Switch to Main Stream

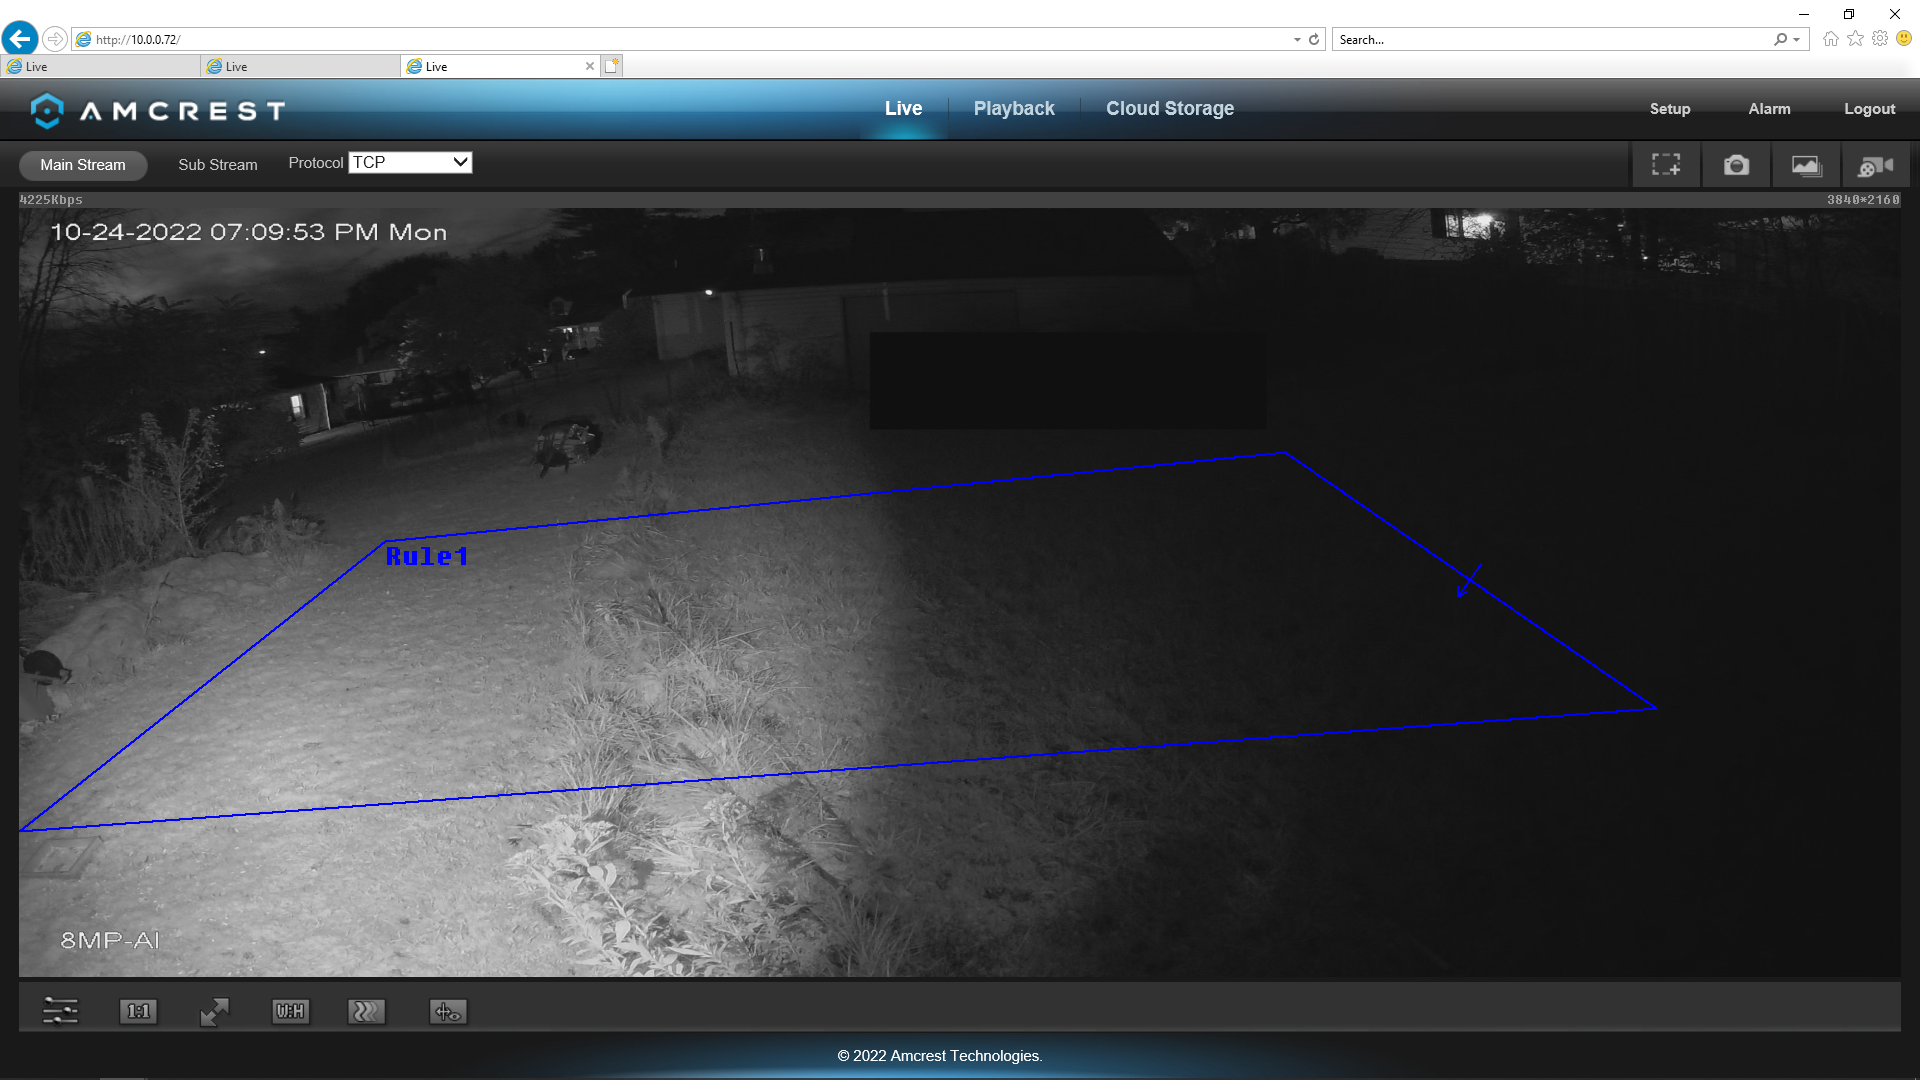[83, 165]
